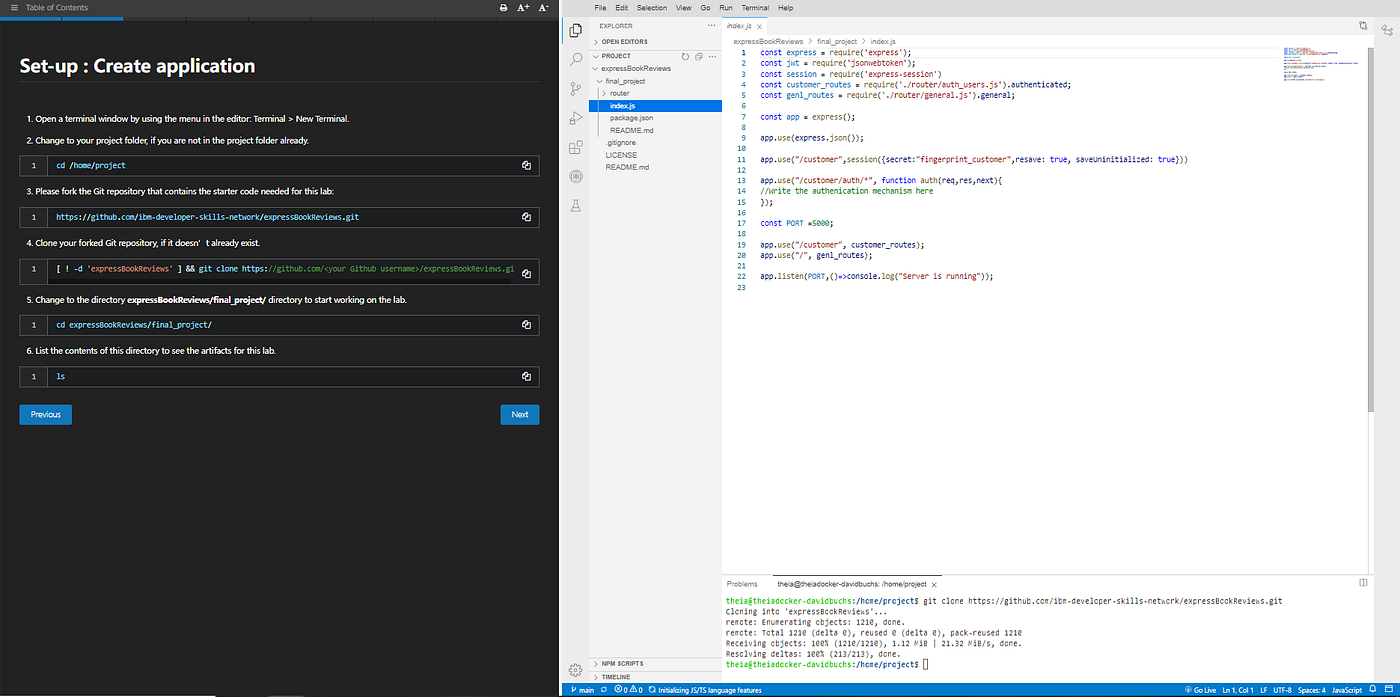
Task: Open the Extensions view in activity bar
Action: pos(575,147)
